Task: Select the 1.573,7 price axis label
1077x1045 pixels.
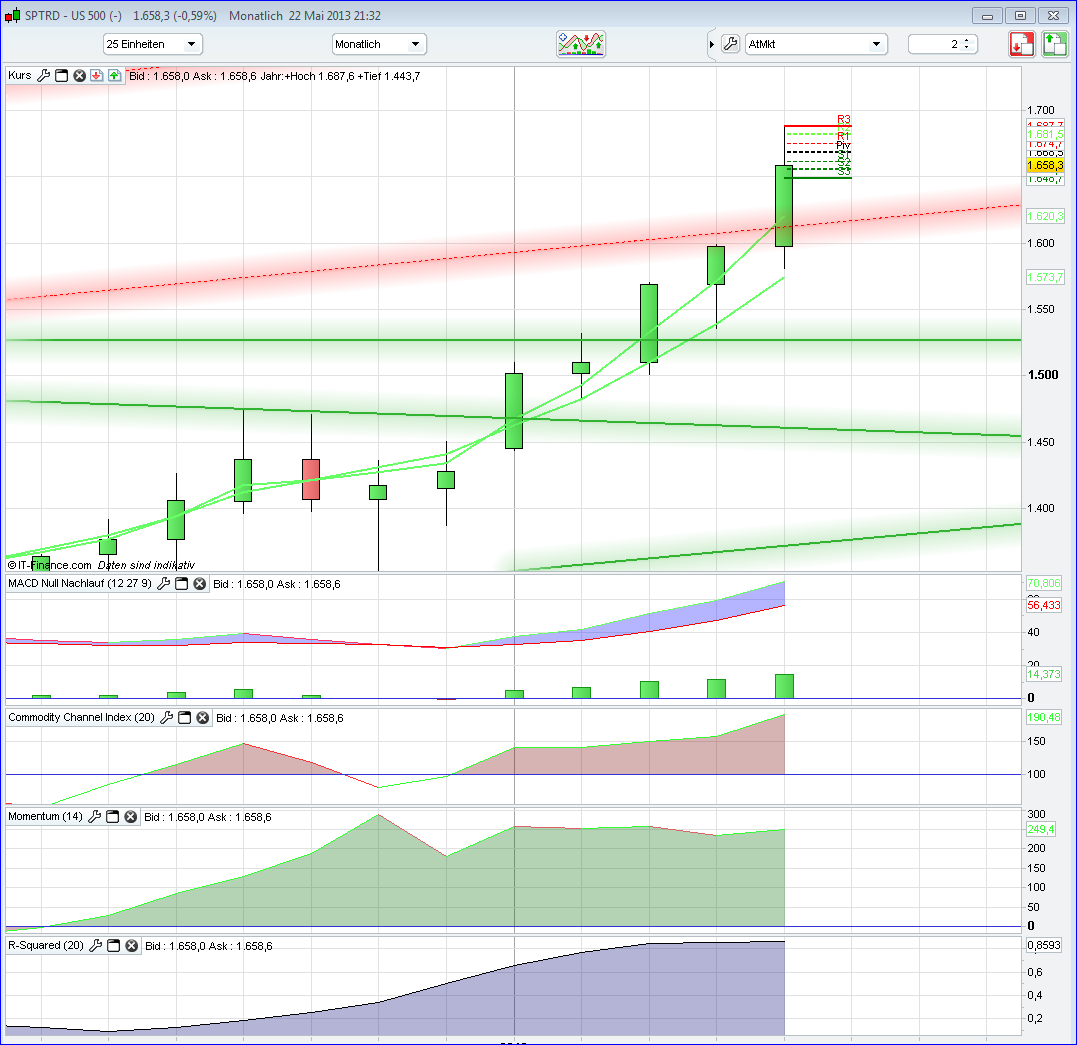Action: [1045, 278]
